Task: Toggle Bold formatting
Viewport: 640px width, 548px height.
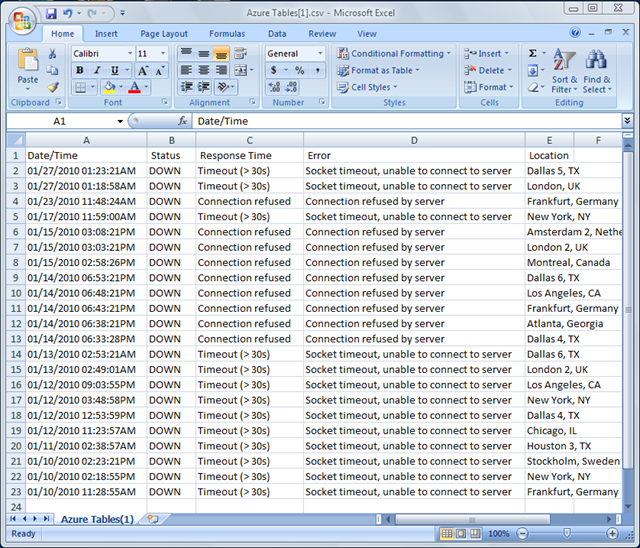Action: pyautogui.click(x=80, y=71)
